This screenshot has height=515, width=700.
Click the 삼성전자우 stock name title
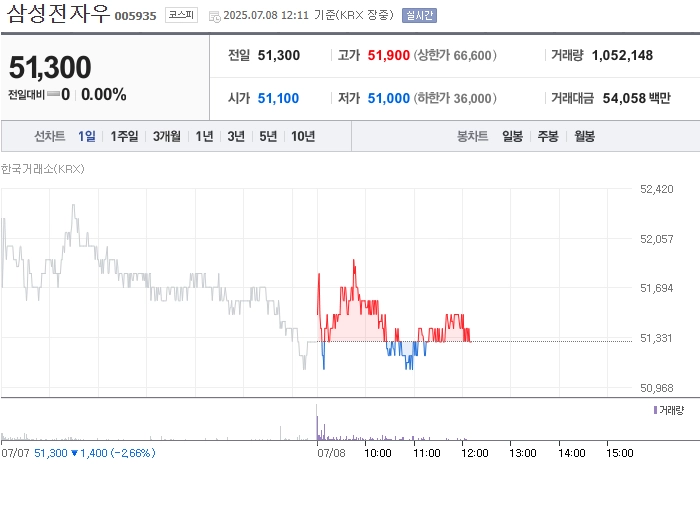58,13
